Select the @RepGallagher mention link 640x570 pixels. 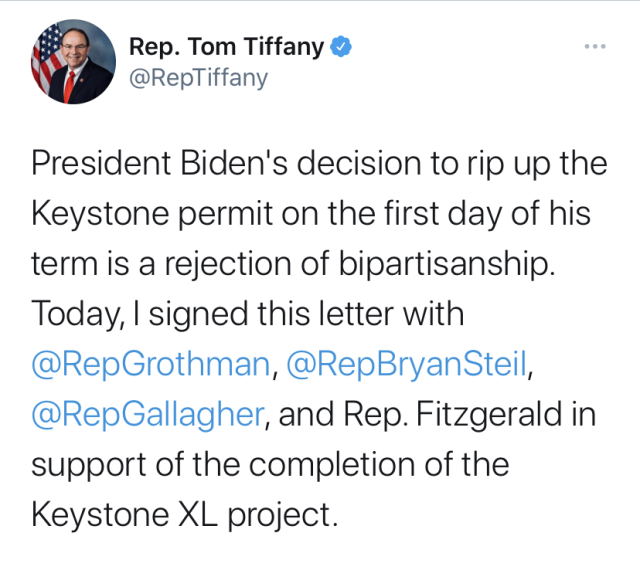150,416
